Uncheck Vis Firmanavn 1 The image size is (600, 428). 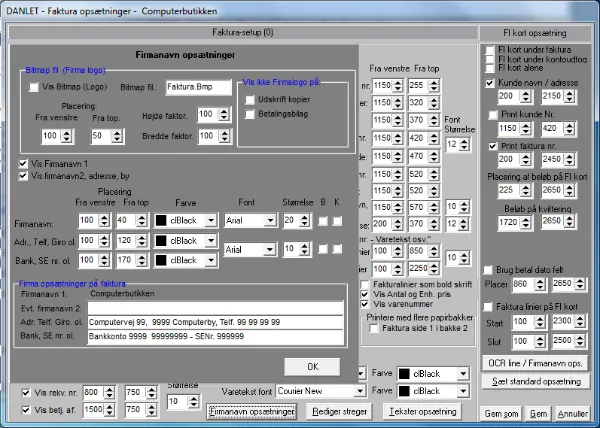coord(23,164)
